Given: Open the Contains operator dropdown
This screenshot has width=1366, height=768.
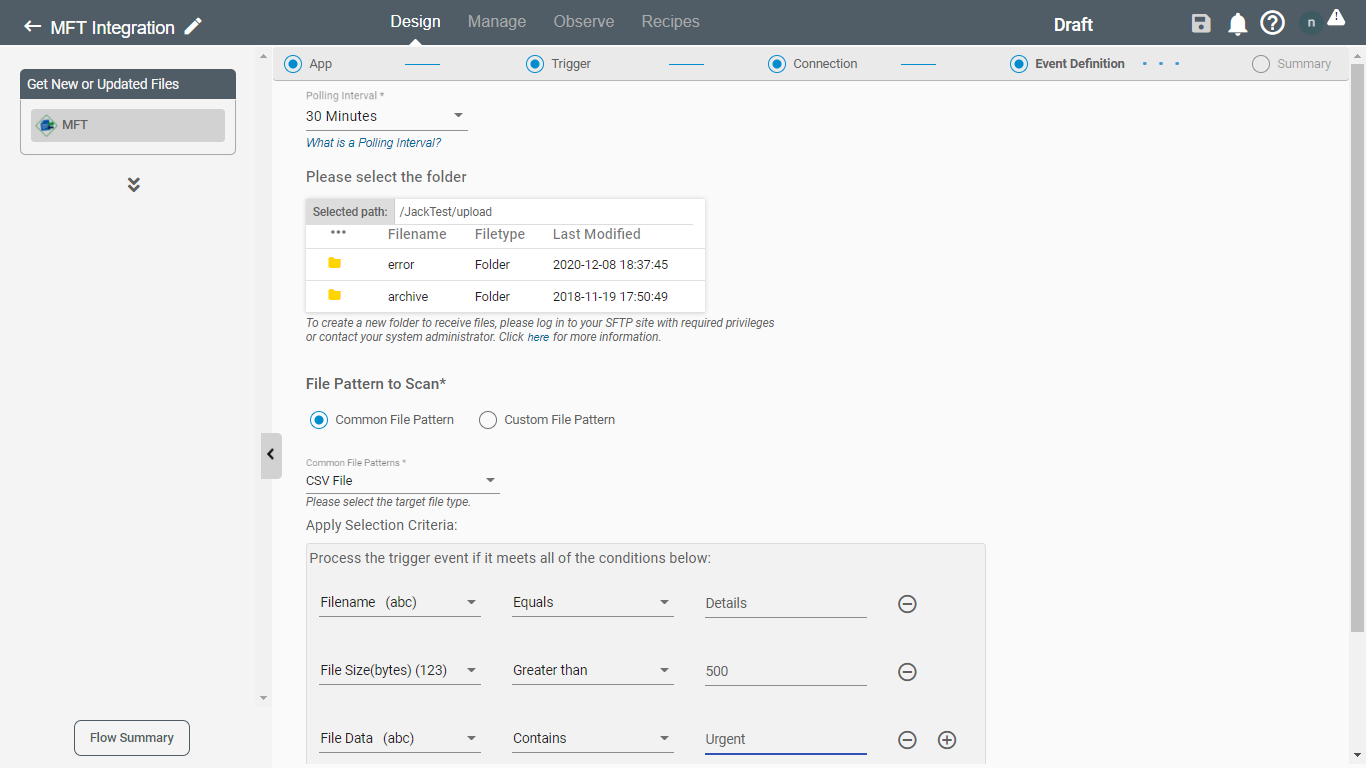Looking at the screenshot, I should 592,739.
